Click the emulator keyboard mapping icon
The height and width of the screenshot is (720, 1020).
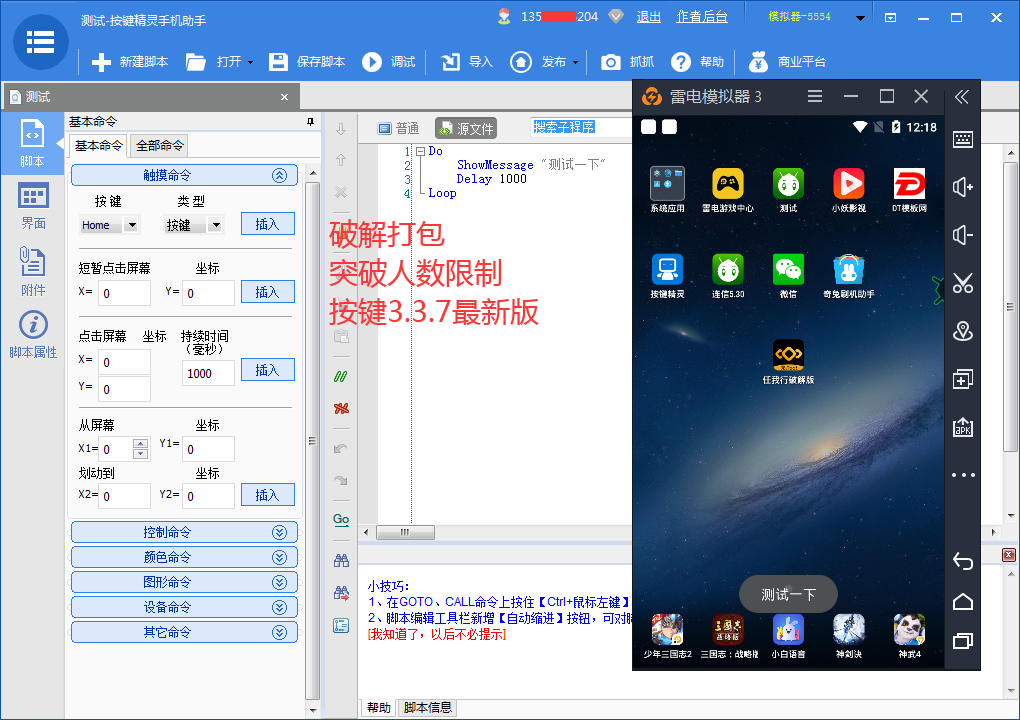[x=963, y=139]
